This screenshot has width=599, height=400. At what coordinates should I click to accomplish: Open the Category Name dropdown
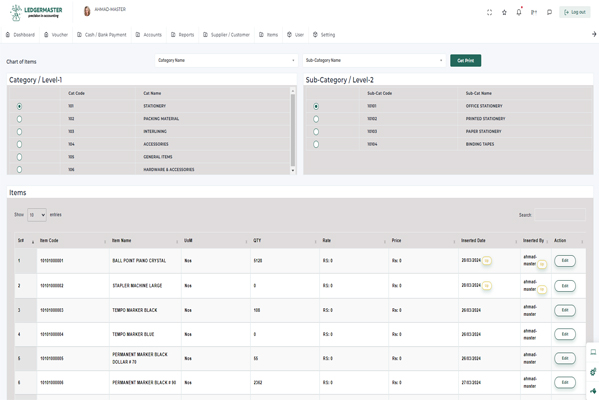click(226, 60)
